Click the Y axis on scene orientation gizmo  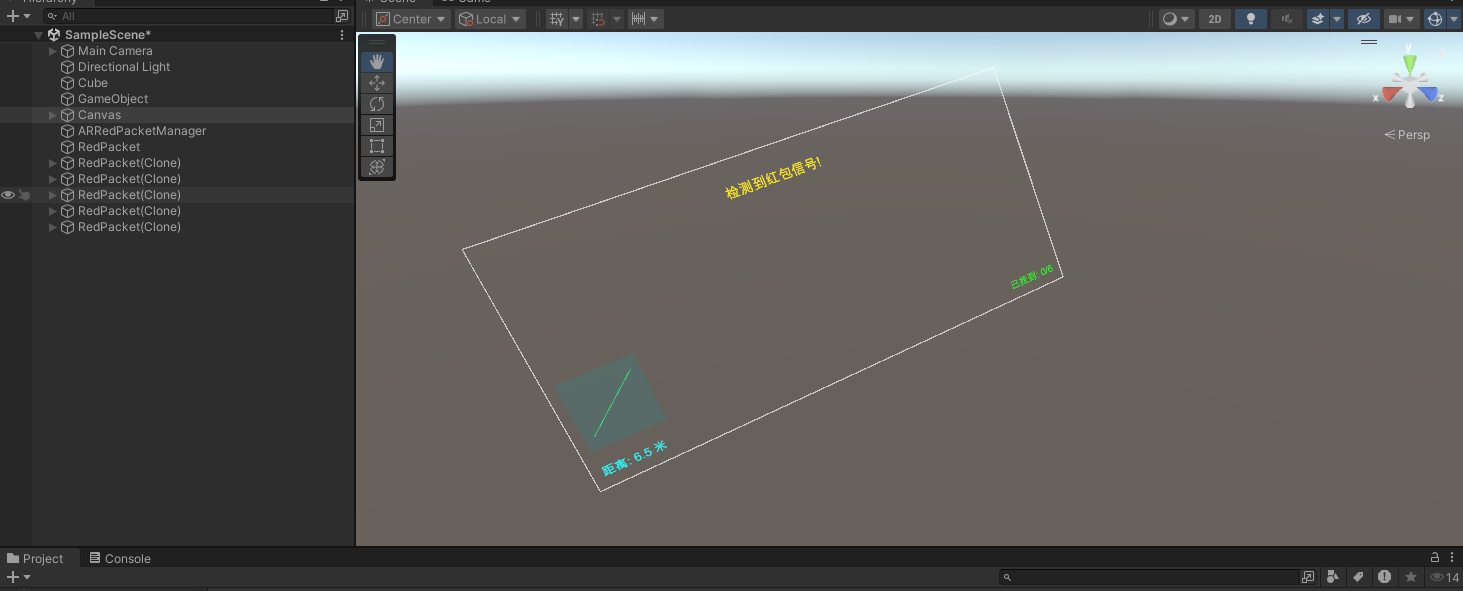pos(1410,62)
